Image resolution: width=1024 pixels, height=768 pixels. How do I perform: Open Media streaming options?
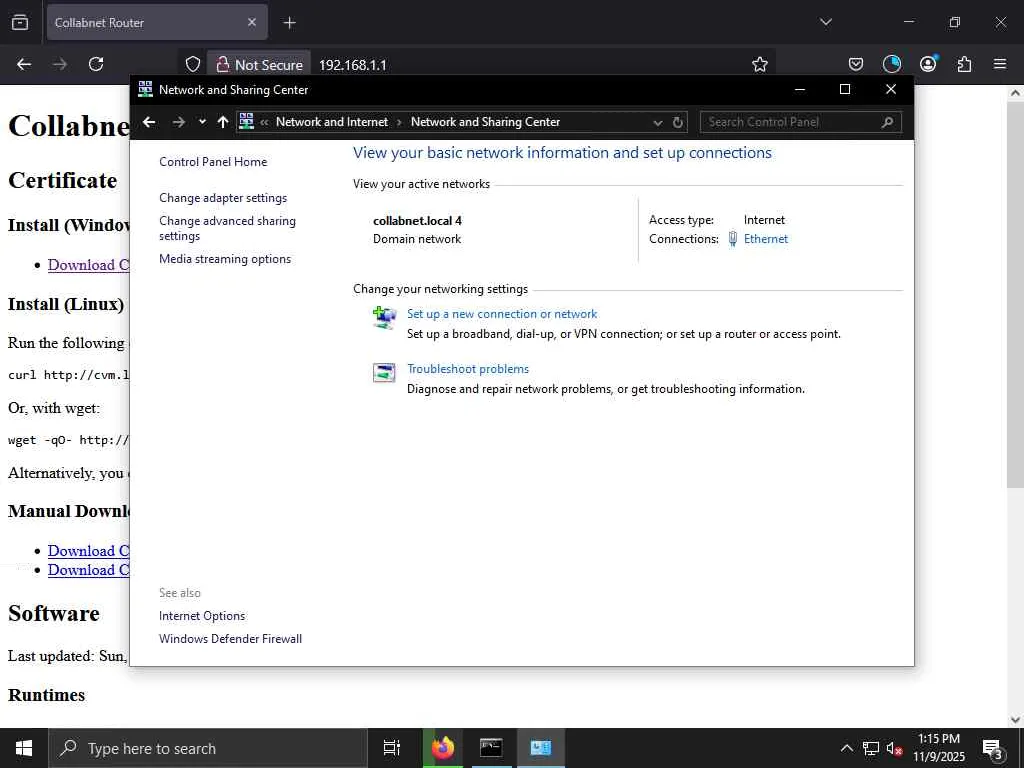(225, 259)
